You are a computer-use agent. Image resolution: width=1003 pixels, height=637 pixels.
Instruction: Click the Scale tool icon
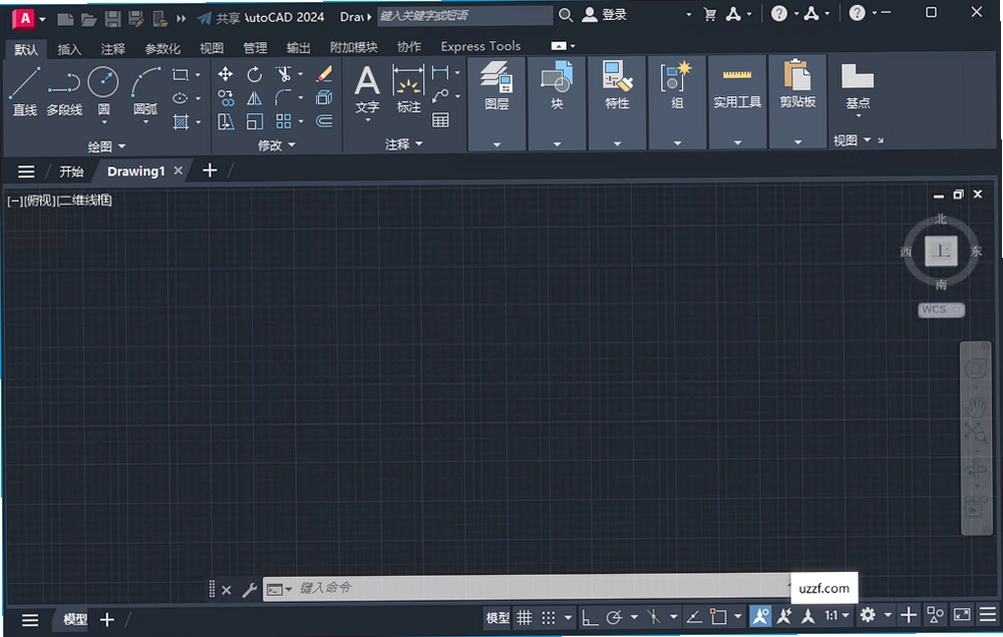point(255,122)
